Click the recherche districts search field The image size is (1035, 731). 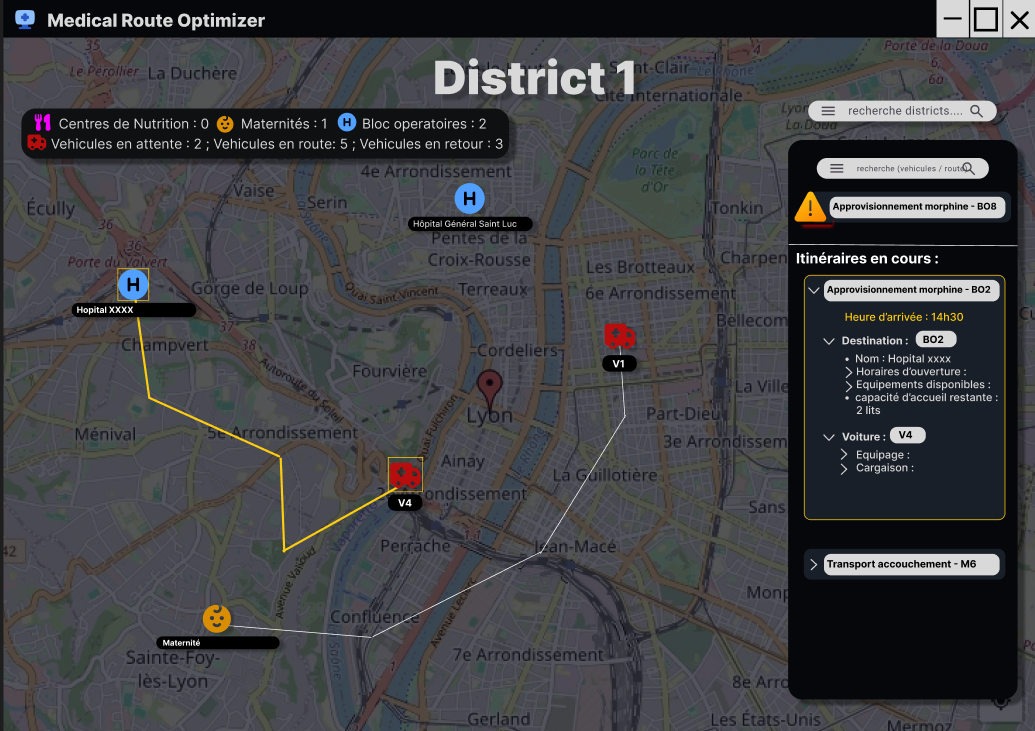[x=902, y=111]
